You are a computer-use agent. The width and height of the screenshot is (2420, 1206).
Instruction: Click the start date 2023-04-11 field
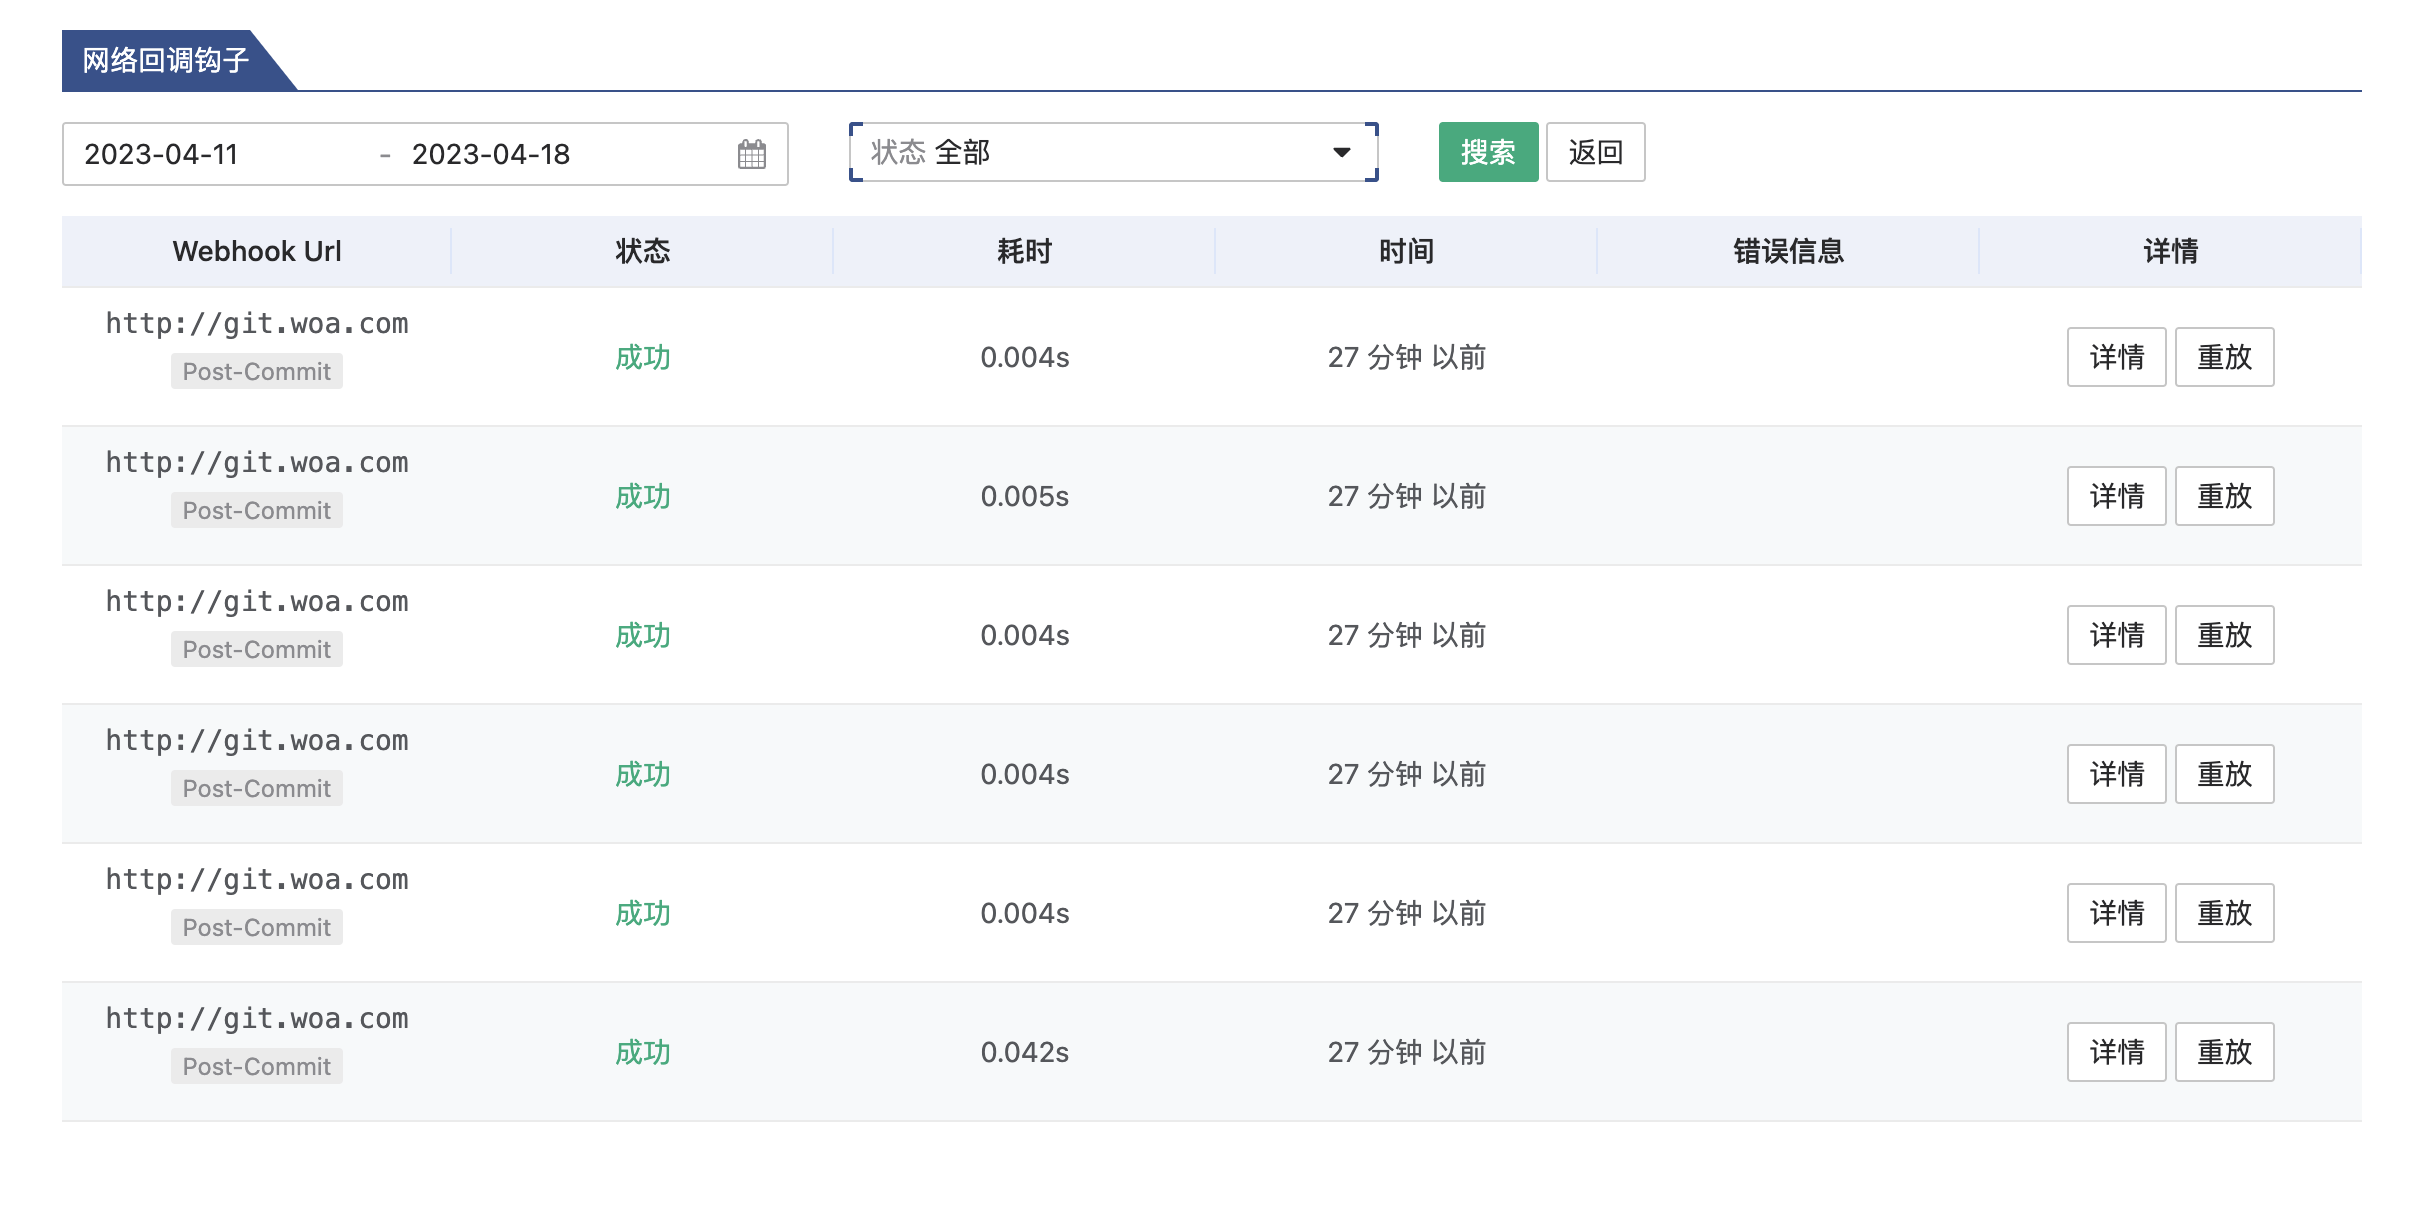click(x=161, y=154)
